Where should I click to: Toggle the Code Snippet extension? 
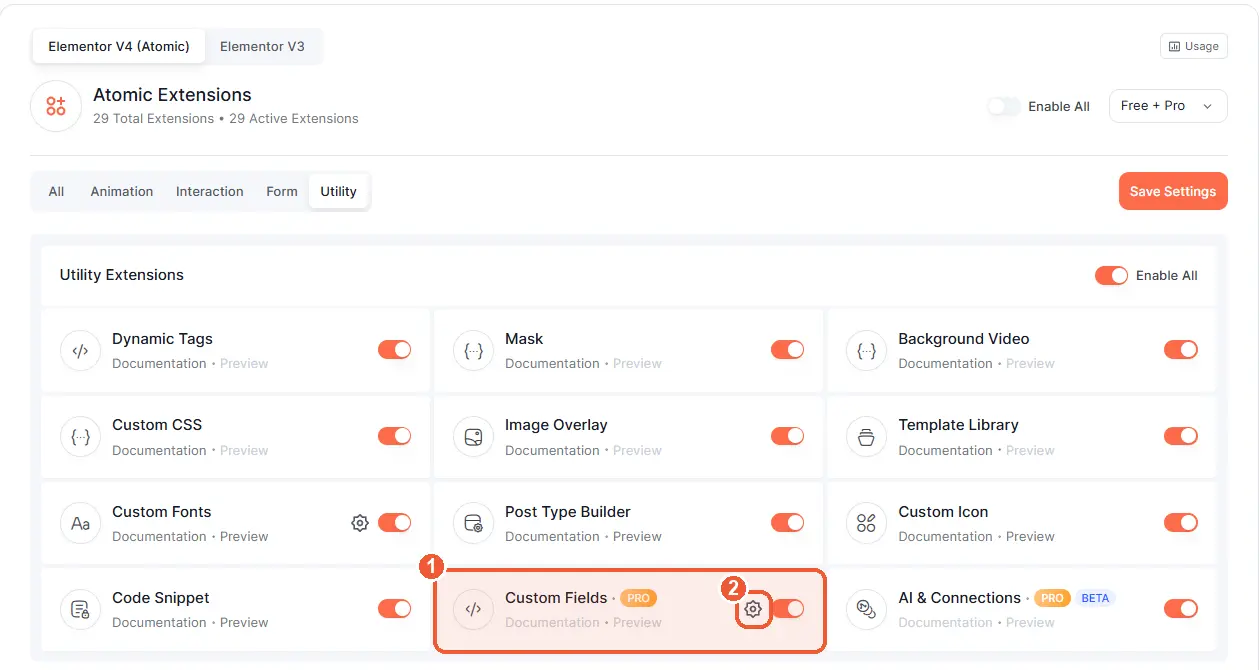(x=394, y=608)
